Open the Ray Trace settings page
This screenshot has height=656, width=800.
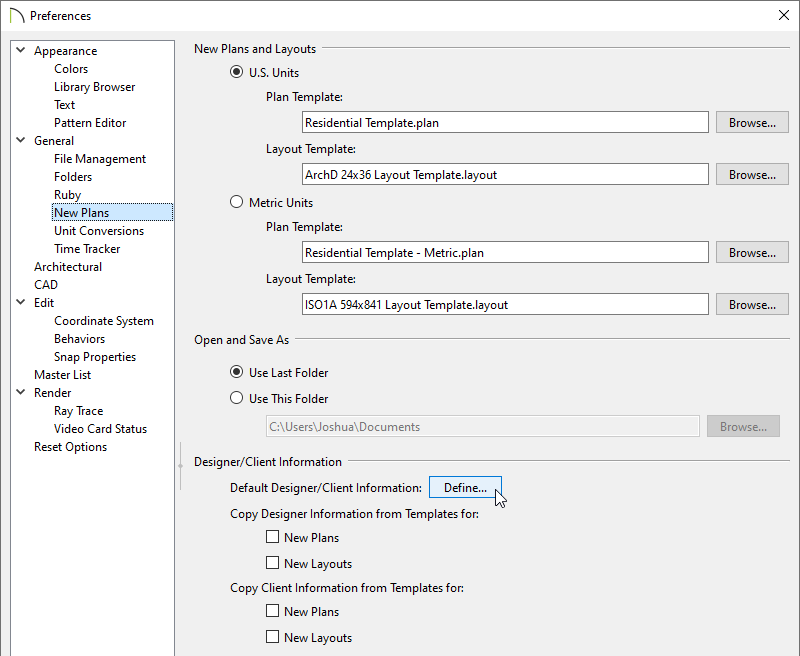(79, 411)
